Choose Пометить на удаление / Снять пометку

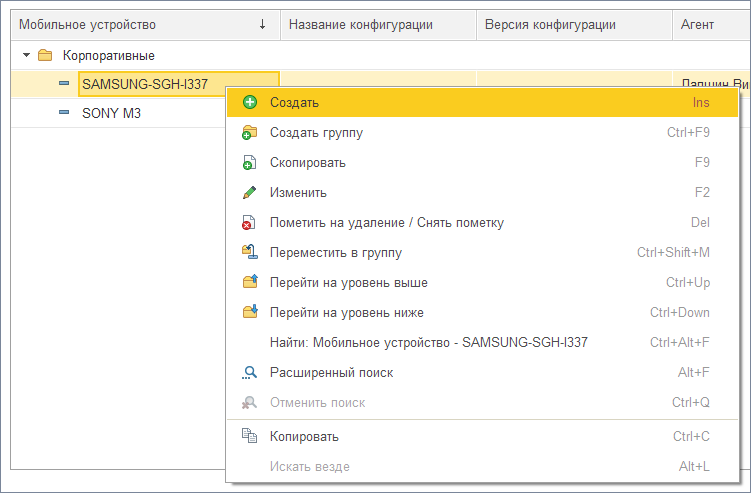coord(482,223)
